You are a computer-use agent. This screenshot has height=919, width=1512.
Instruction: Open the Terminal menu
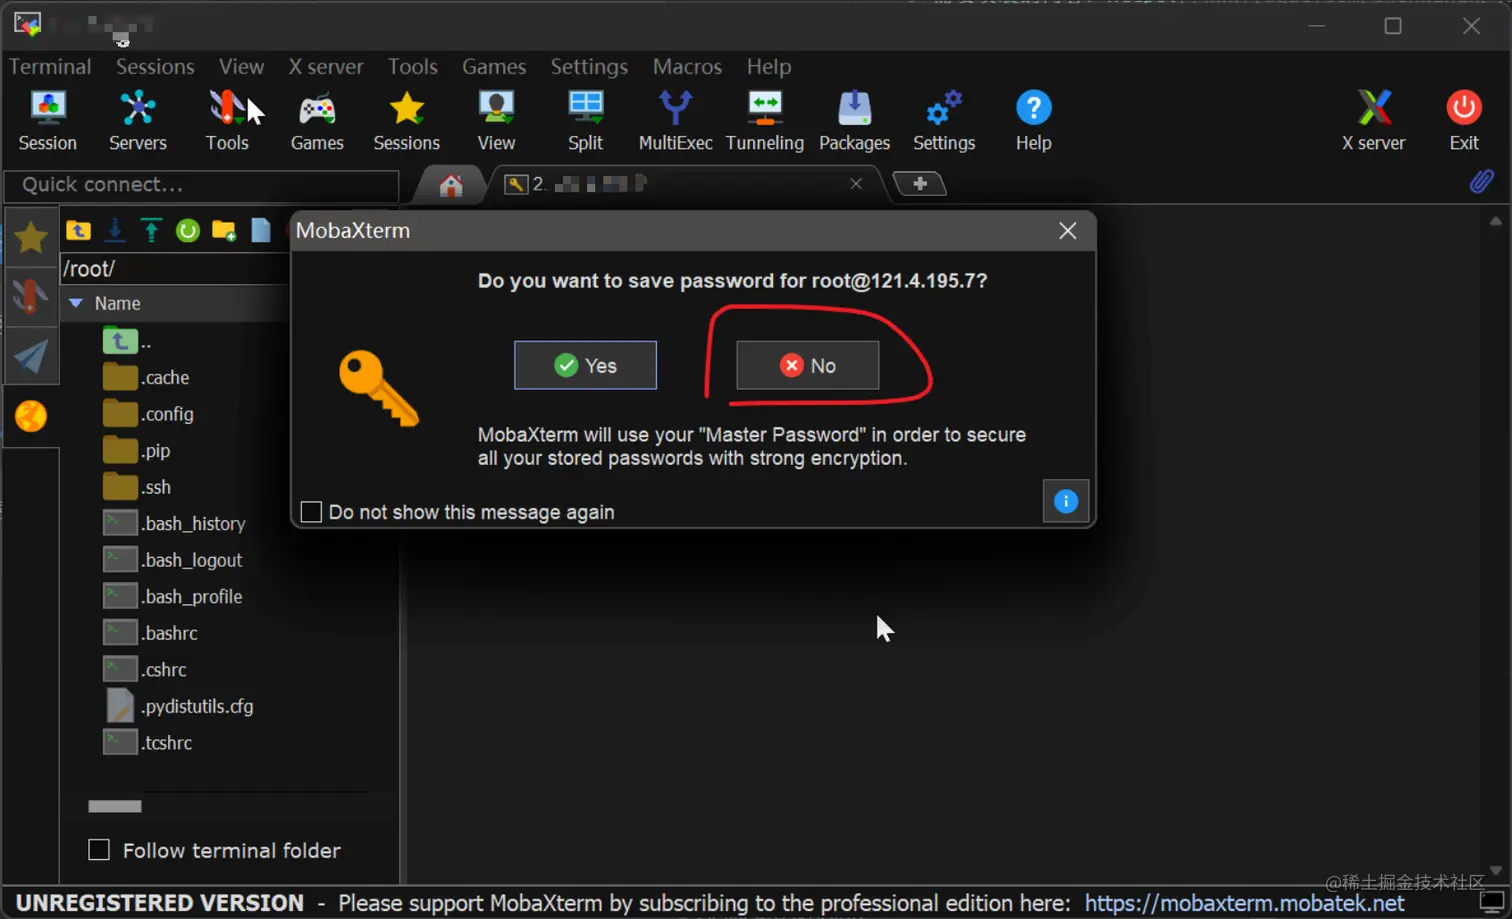click(x=50, y=66)
